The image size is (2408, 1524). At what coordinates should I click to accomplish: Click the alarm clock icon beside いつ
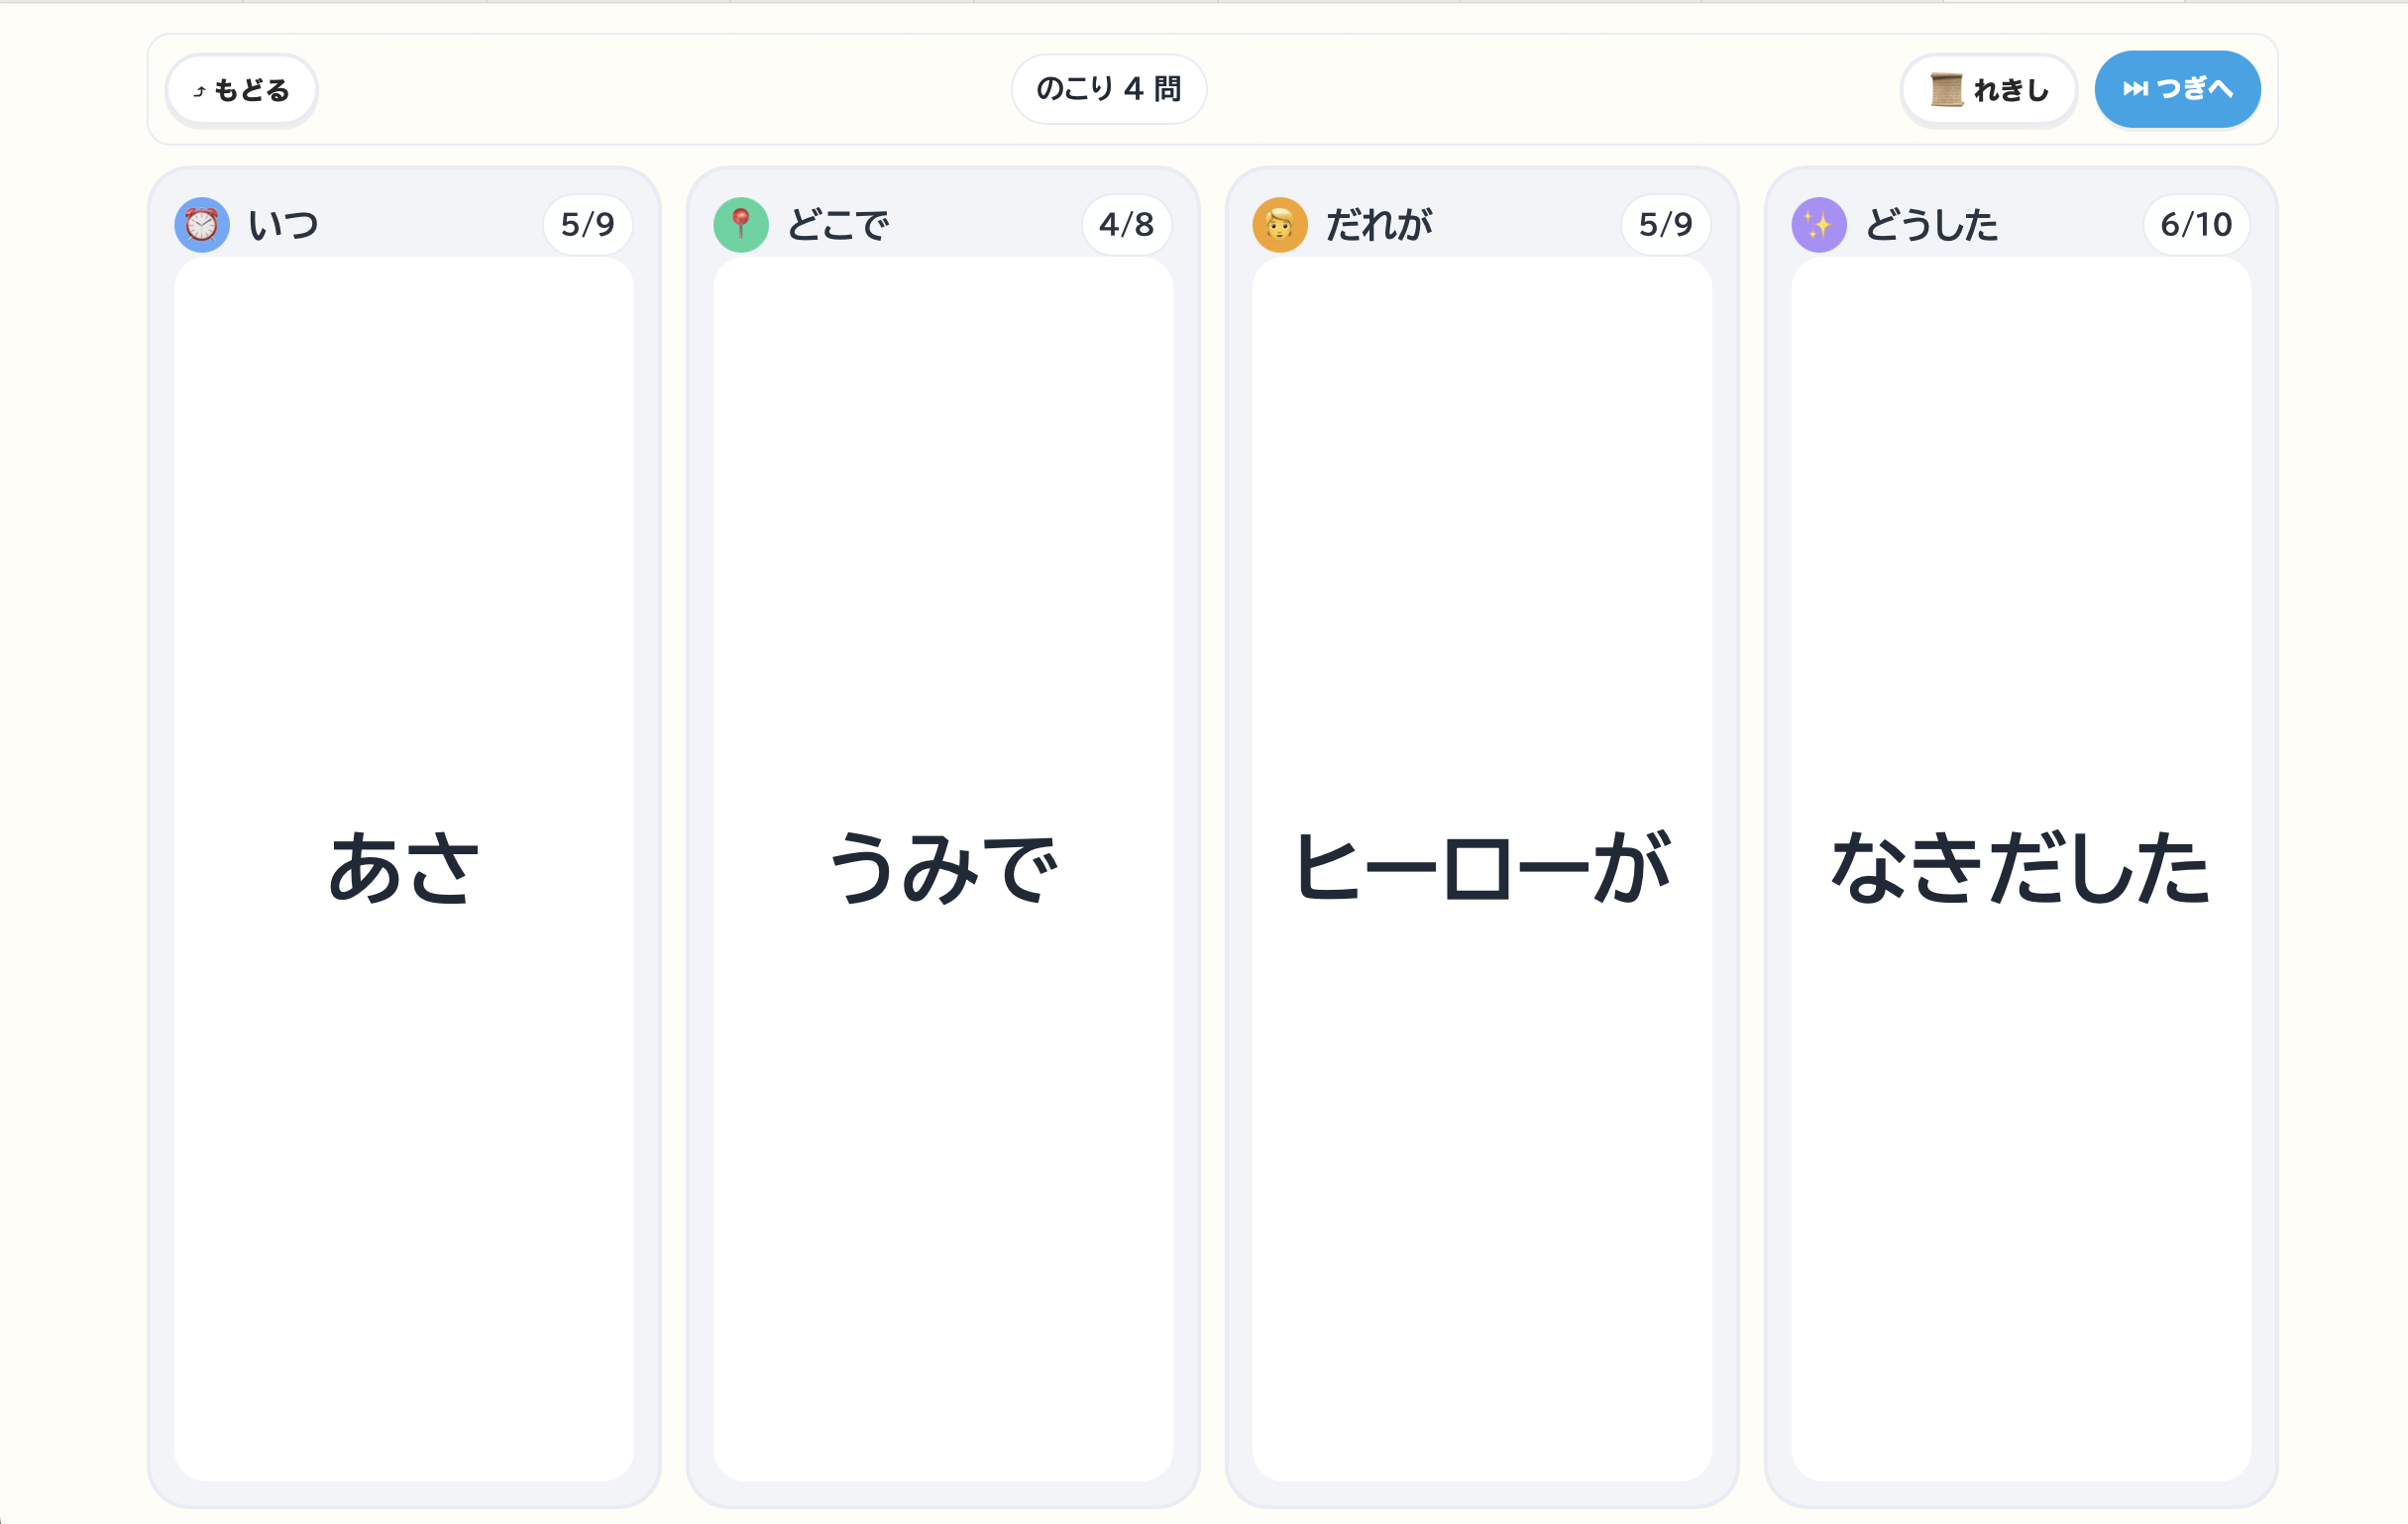(x=202, y=225)
